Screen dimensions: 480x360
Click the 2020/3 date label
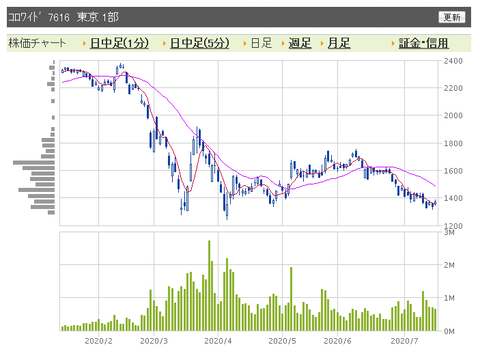point(154,341)
